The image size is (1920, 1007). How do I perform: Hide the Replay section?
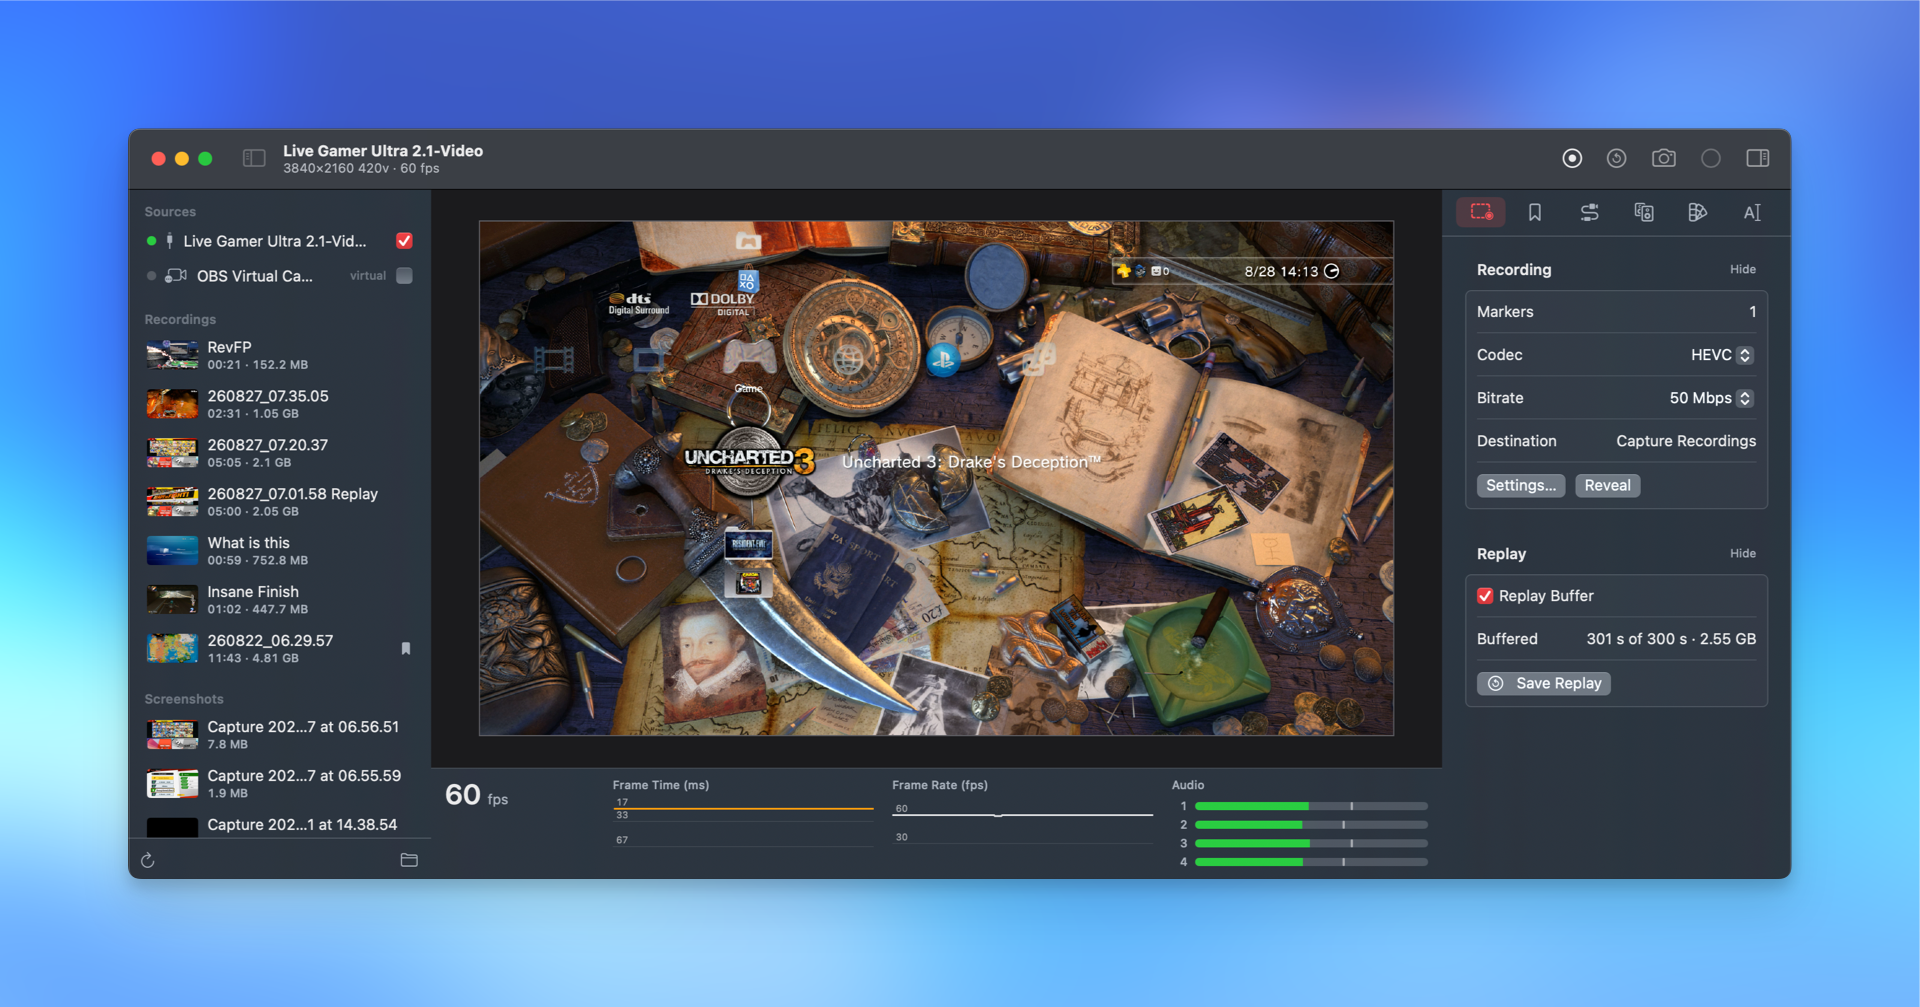tap(1743, 554)
